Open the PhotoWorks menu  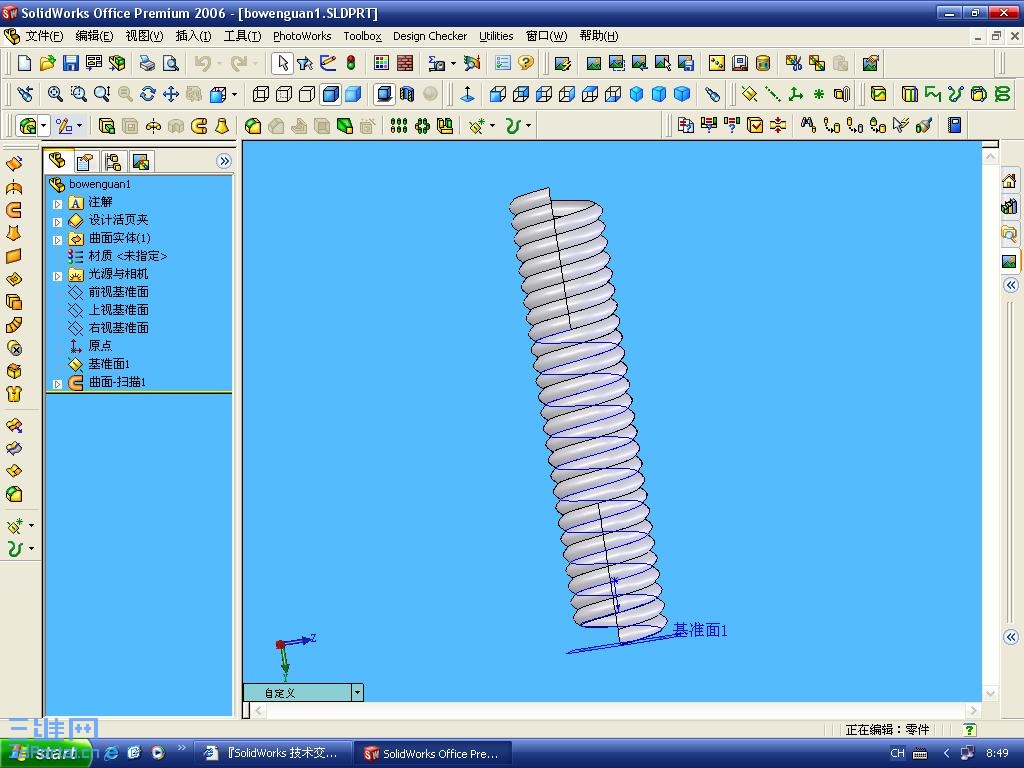[x=302, y=36]
